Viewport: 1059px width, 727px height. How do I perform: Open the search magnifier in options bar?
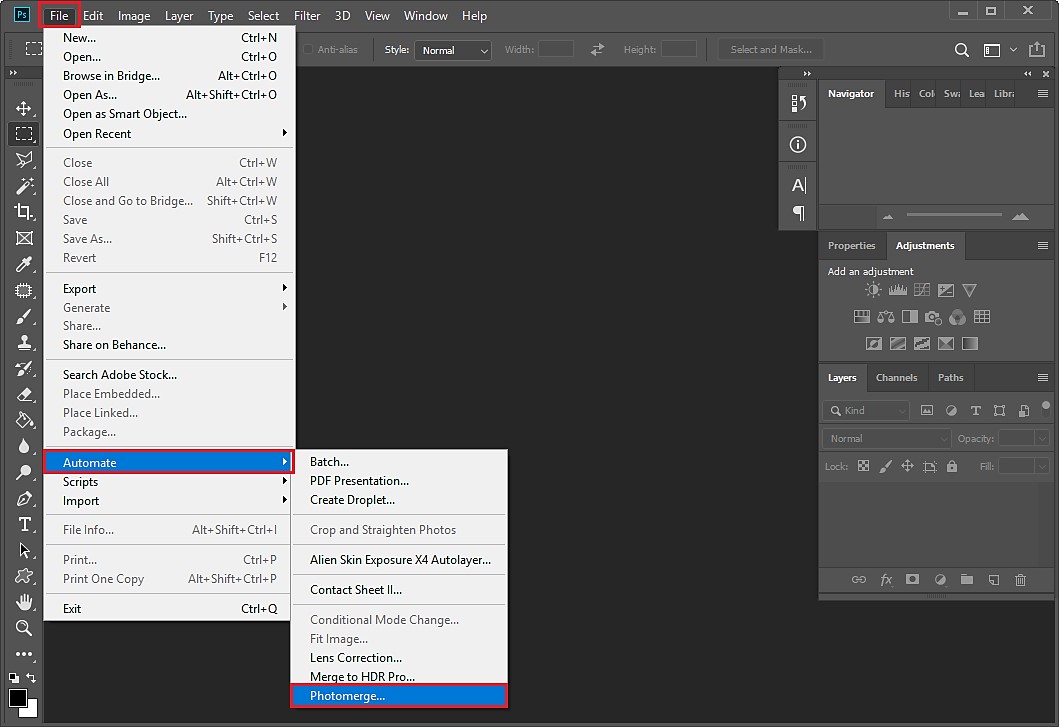tap(962, 50)
